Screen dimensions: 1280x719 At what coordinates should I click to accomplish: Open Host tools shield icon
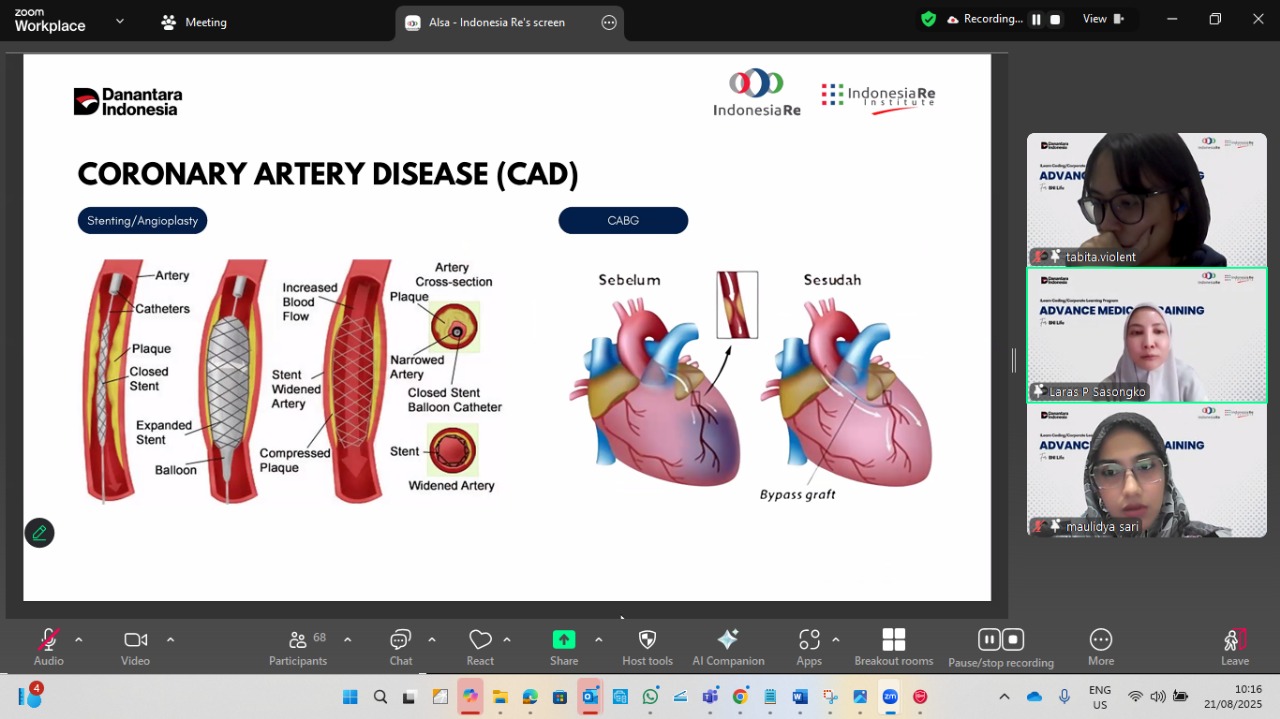[x=647, y=647]
